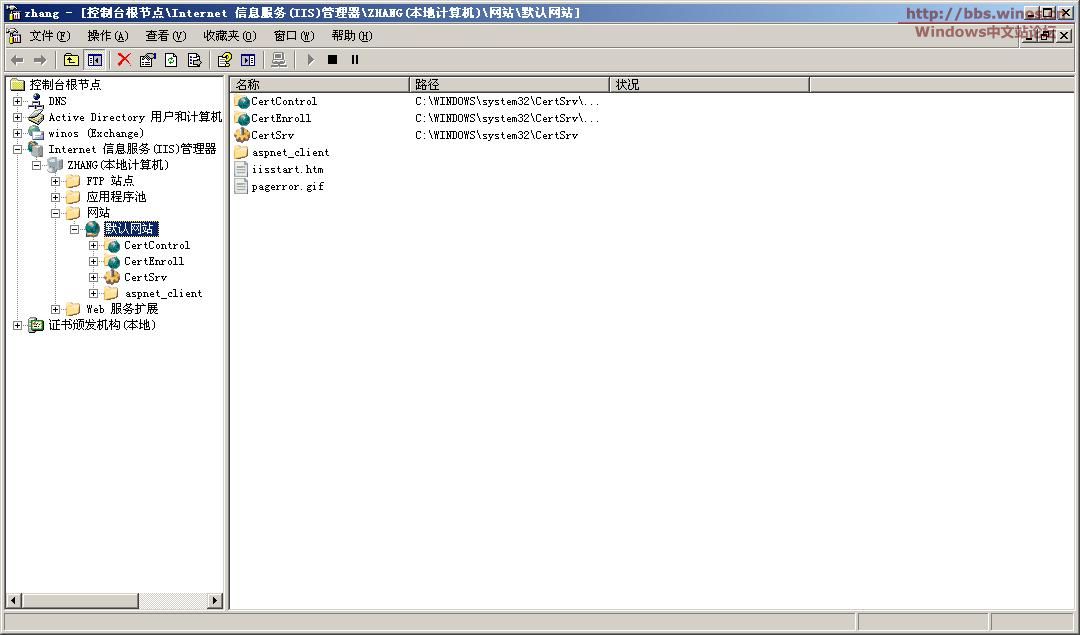Click the red Delete toolbar icon
1080x635 pixels.
124,60
